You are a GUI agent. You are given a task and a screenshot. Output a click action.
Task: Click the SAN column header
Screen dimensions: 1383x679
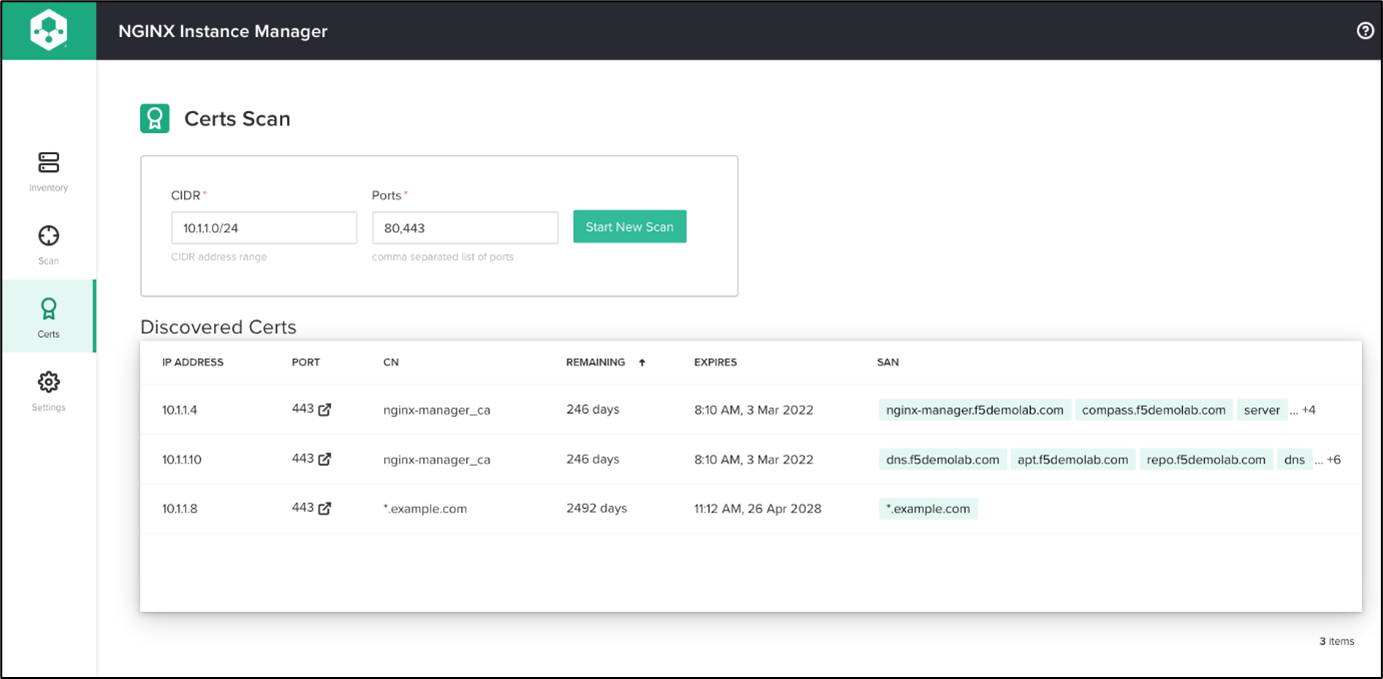888,362
